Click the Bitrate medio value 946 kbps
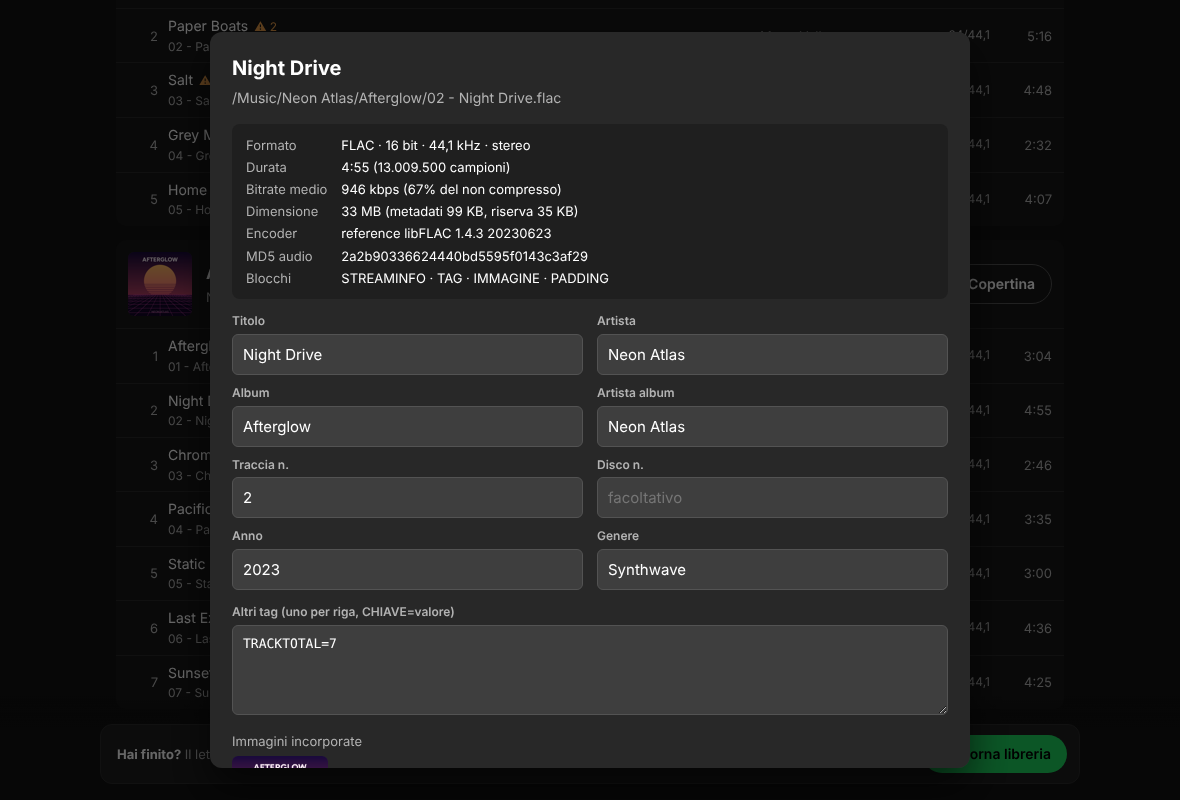Screen dimensions: 1180x800 [451, 190]
